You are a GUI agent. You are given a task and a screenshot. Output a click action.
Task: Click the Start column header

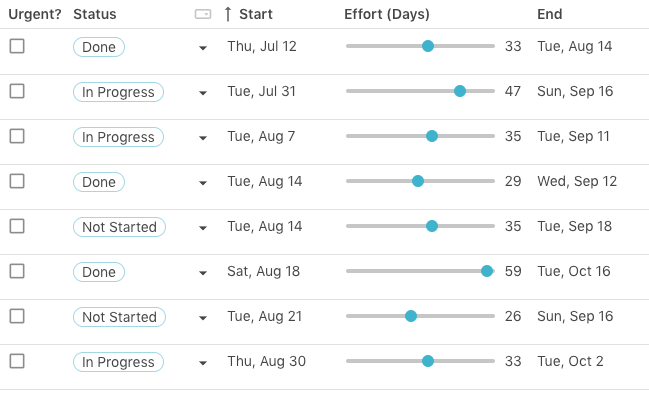click(256, 14)
